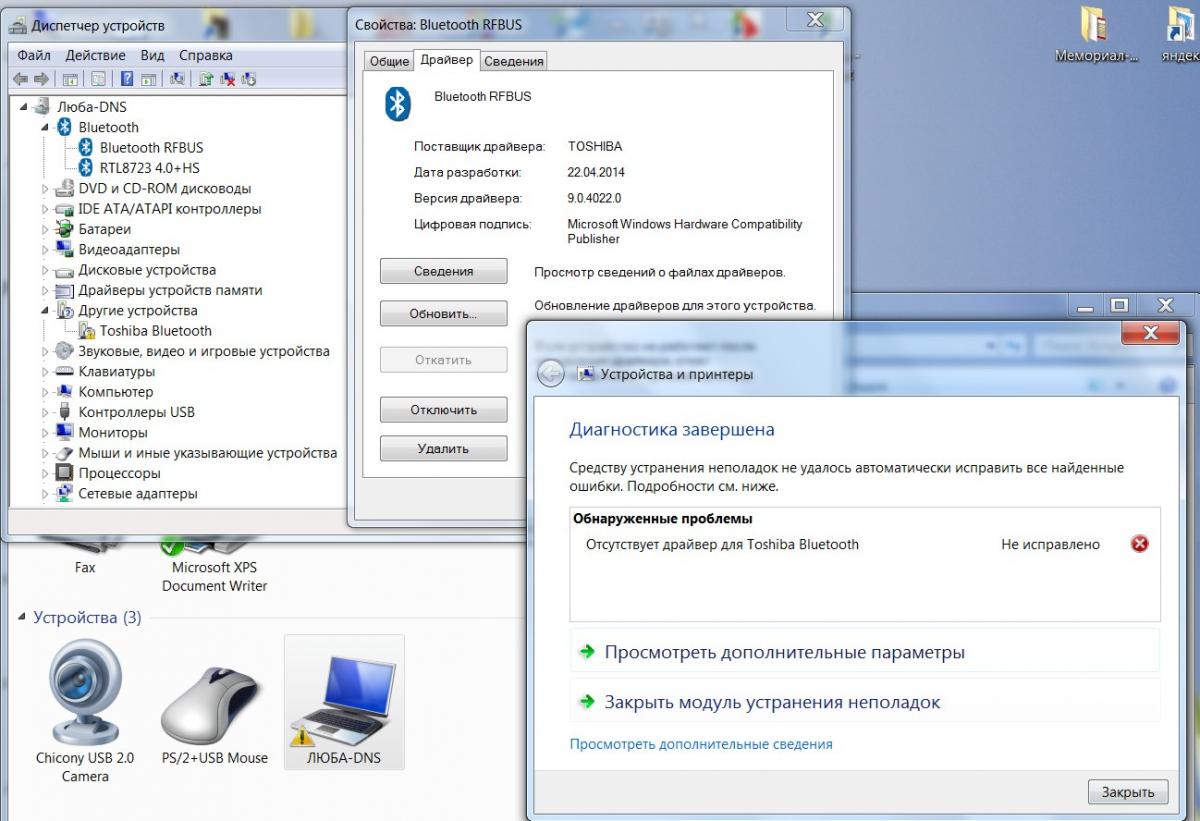The image size is (1200, 821).
Task: Switch to the Драйвер tab
Action: 446,60
